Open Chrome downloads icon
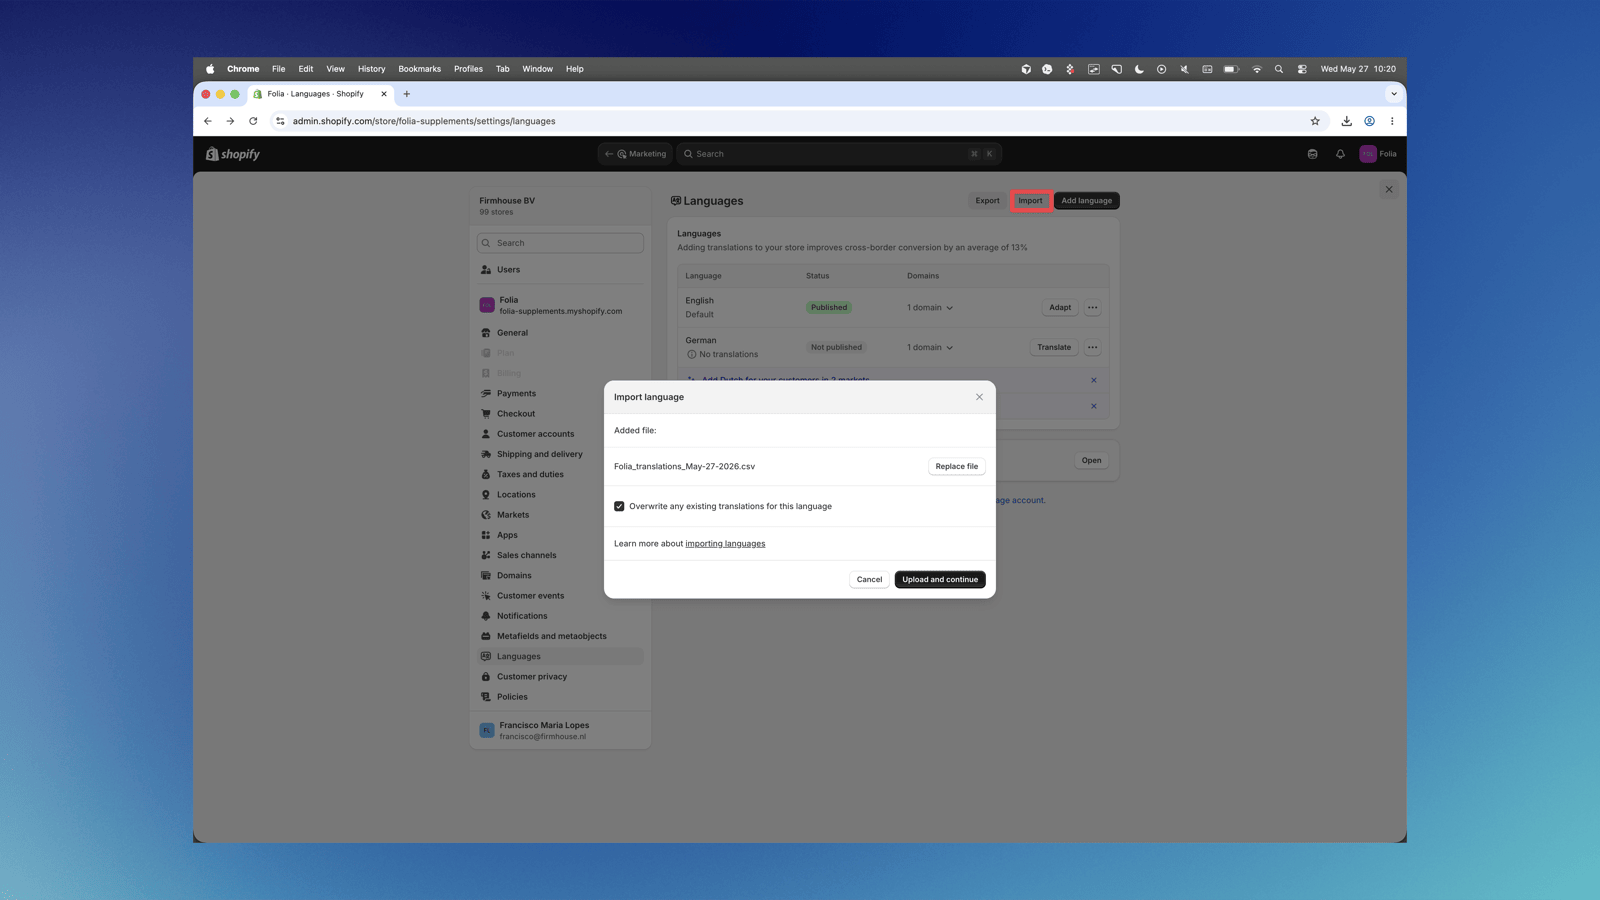Viewport: 1600px width, 900px height. click(x=1346, y=121)
